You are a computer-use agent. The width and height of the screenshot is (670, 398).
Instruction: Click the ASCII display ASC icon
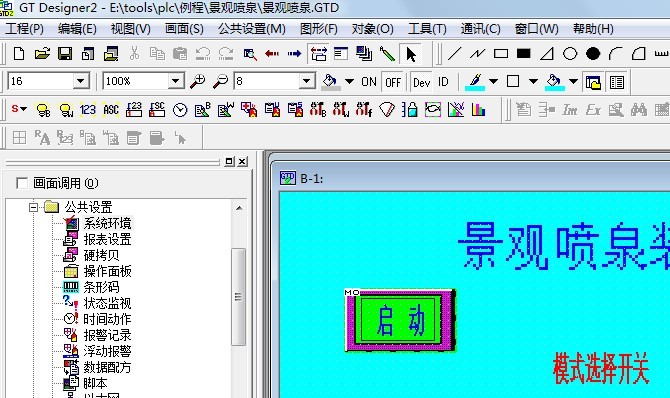(x=111, y=110)
